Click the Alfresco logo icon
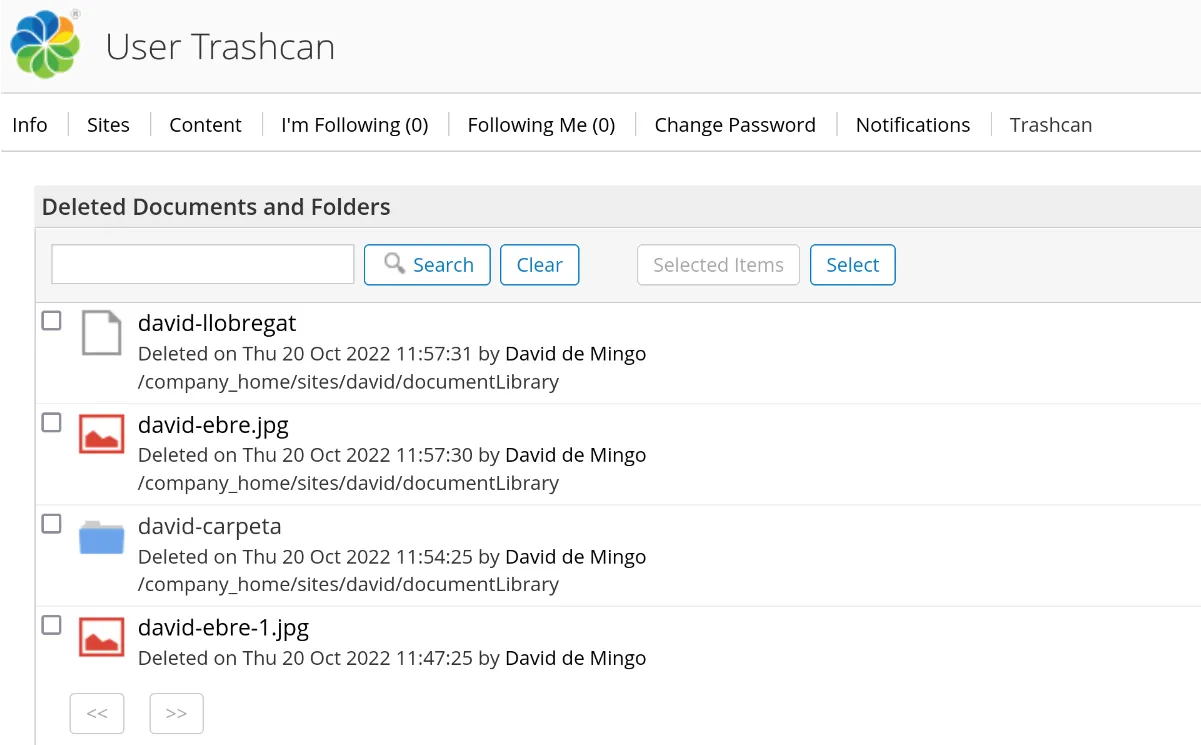Image resolution: width=1201 pixels, height=745 pixels. click(x=45, y=45)
